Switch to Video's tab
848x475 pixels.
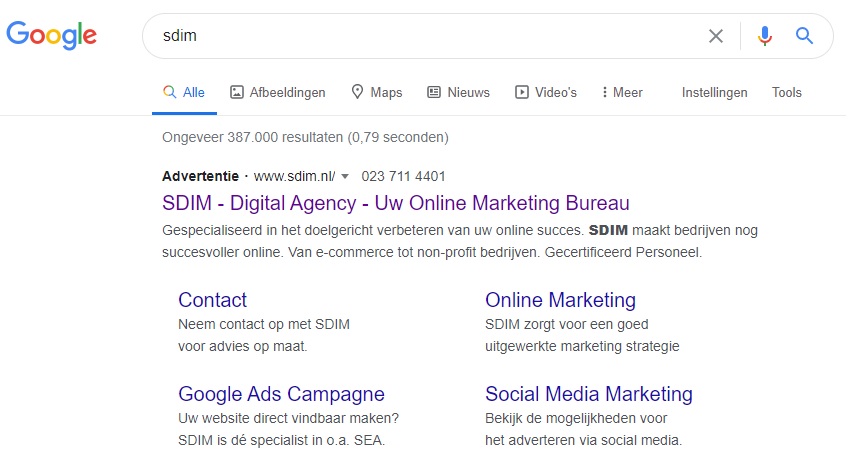point(546,93)
